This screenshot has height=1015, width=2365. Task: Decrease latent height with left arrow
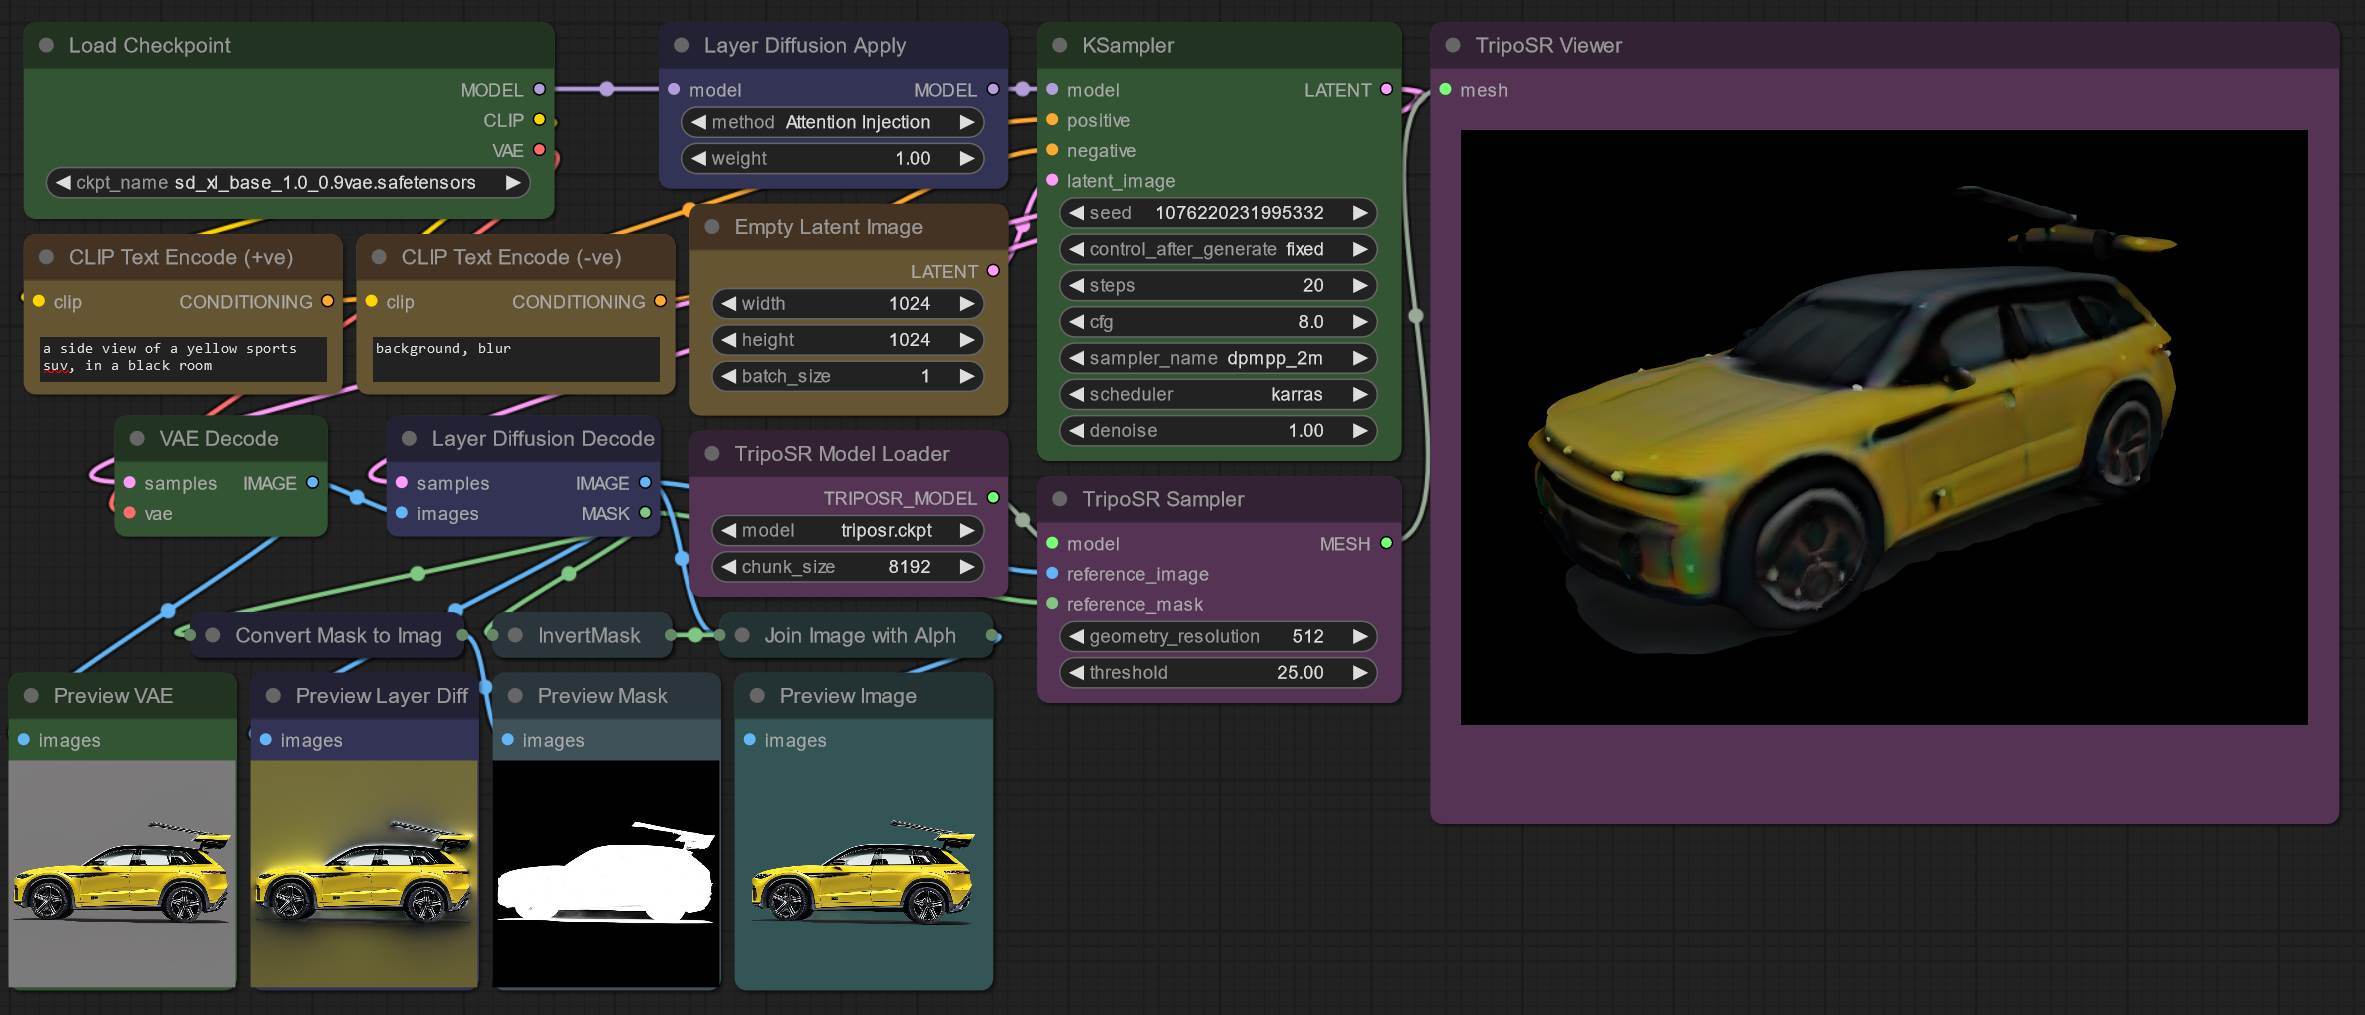click(x=728, y=340)
